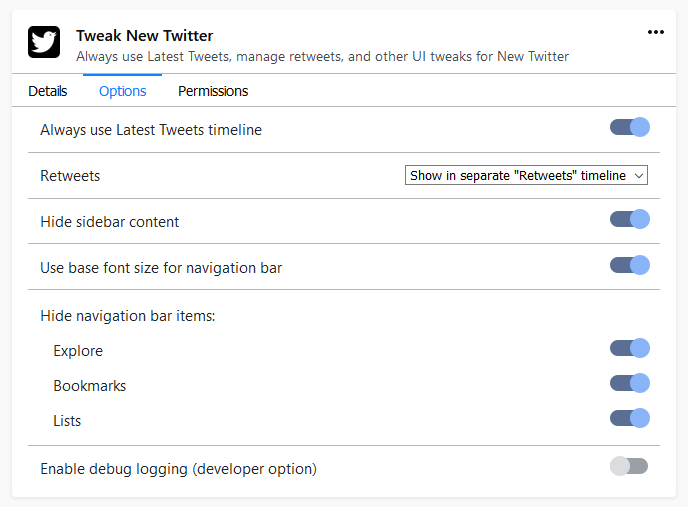
Task: Toggle Hide sidebar content switch
Action: 630,219
